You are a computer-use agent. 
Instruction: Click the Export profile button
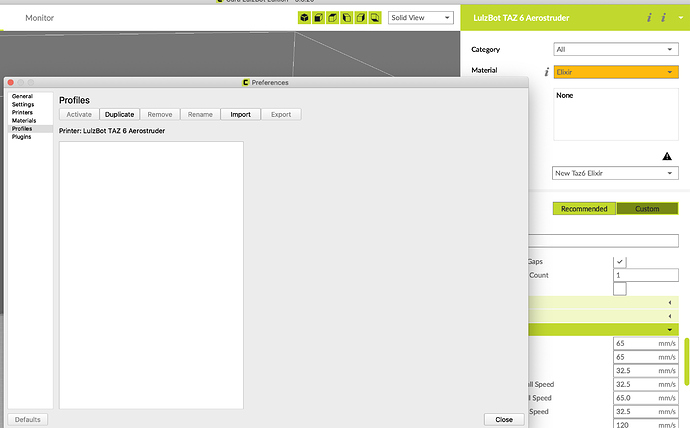[281, 114]
